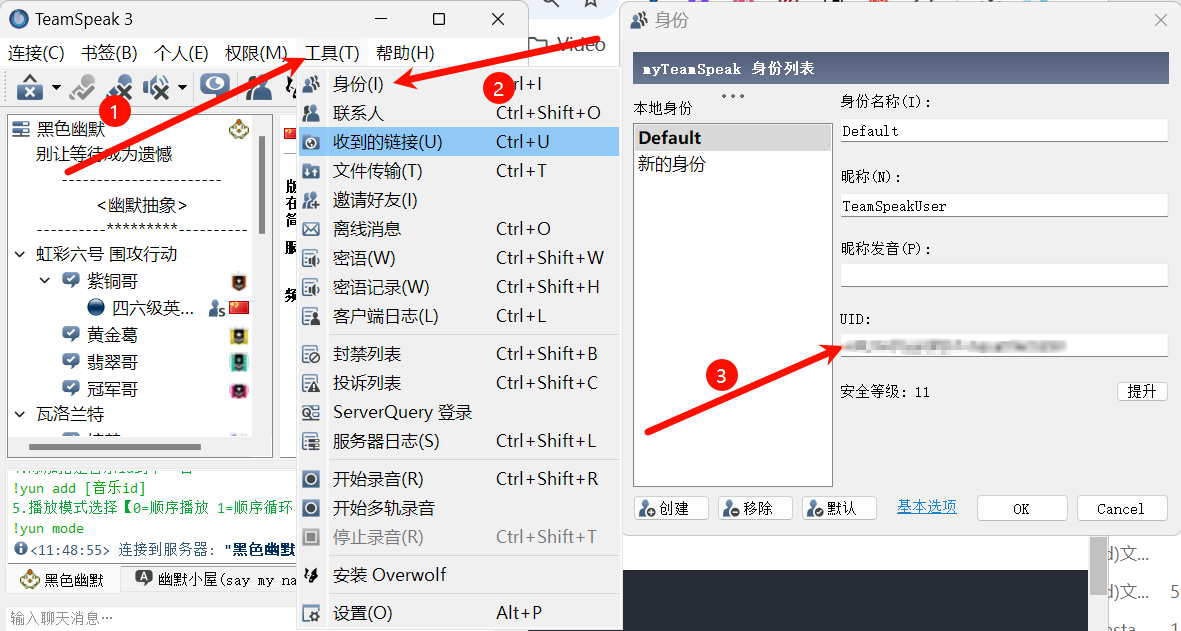Open the contacts person icon in the toolbar
The width and height of the screenshot is (1181, 631).
click(258, 87)
